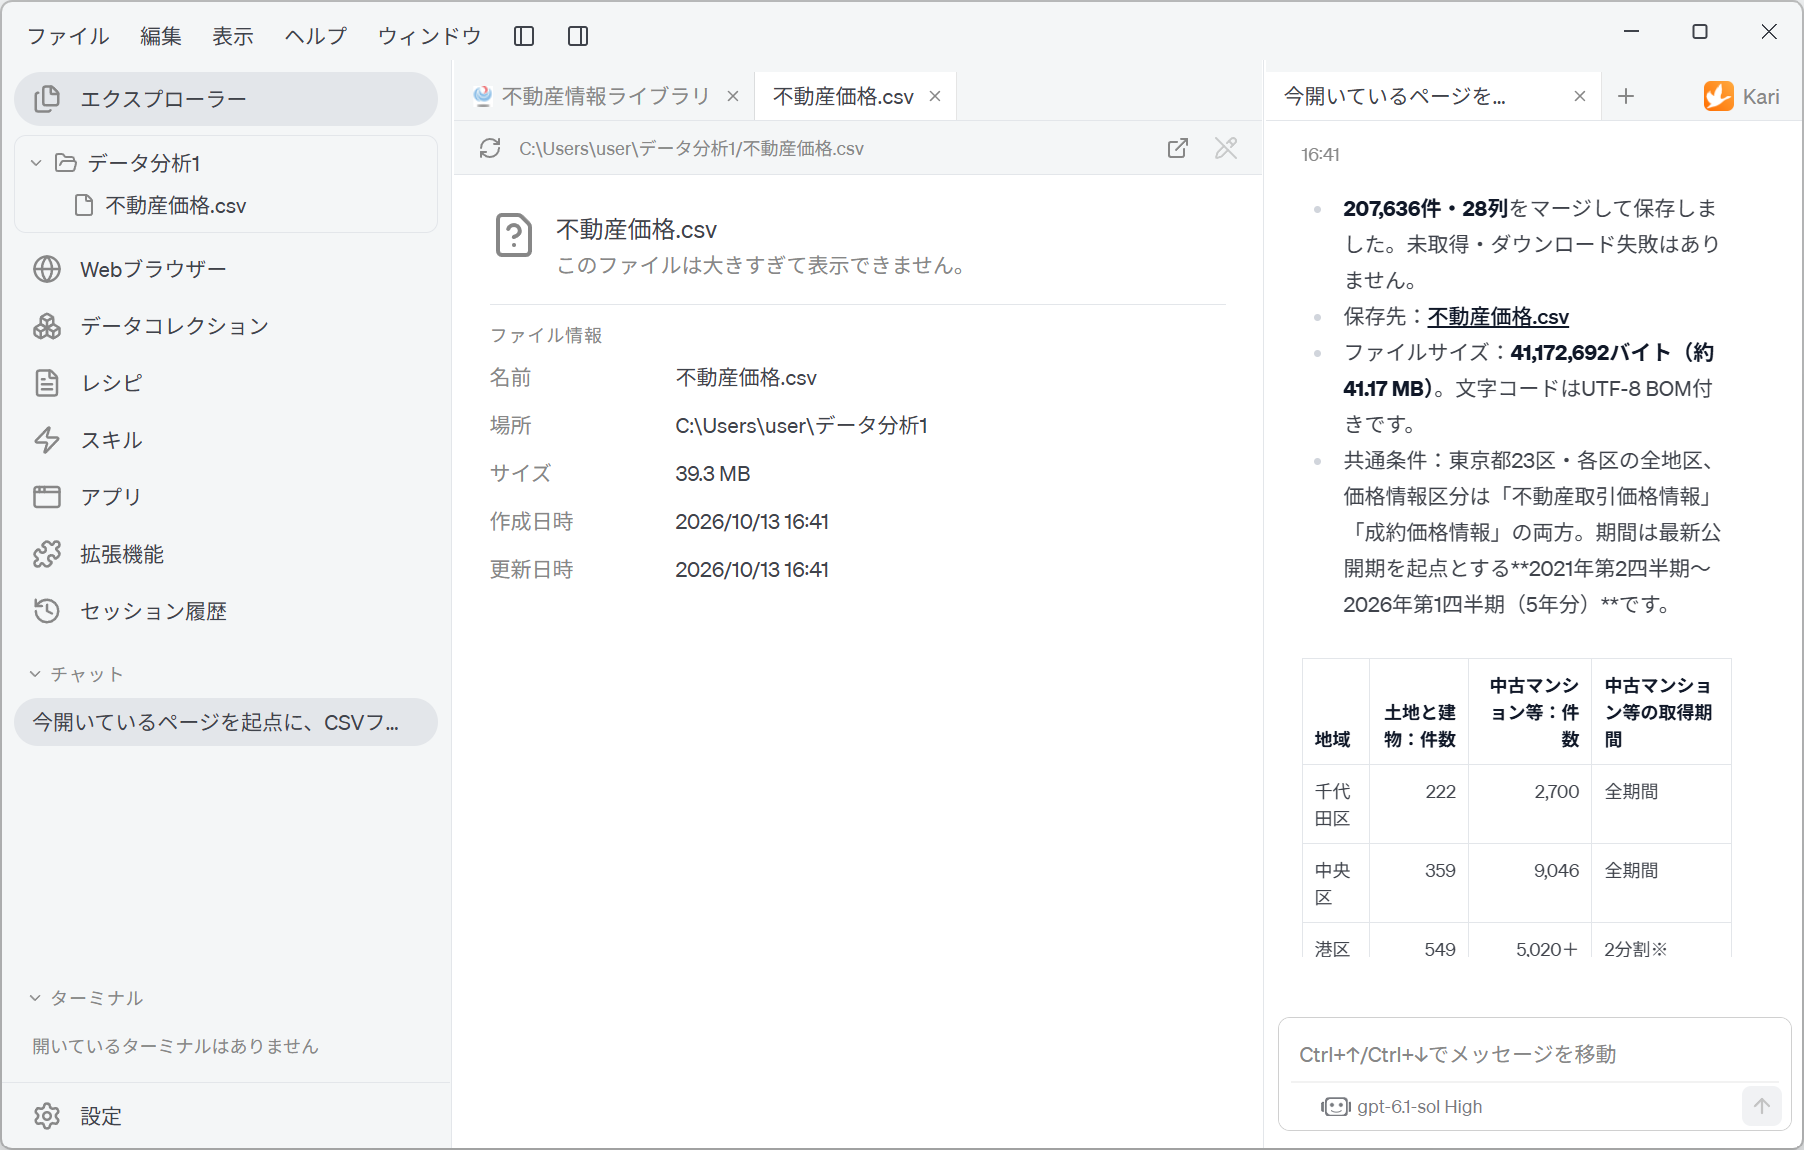
Task: Open セッション履歴 in sidebar
Action: (x=226, y=611)
